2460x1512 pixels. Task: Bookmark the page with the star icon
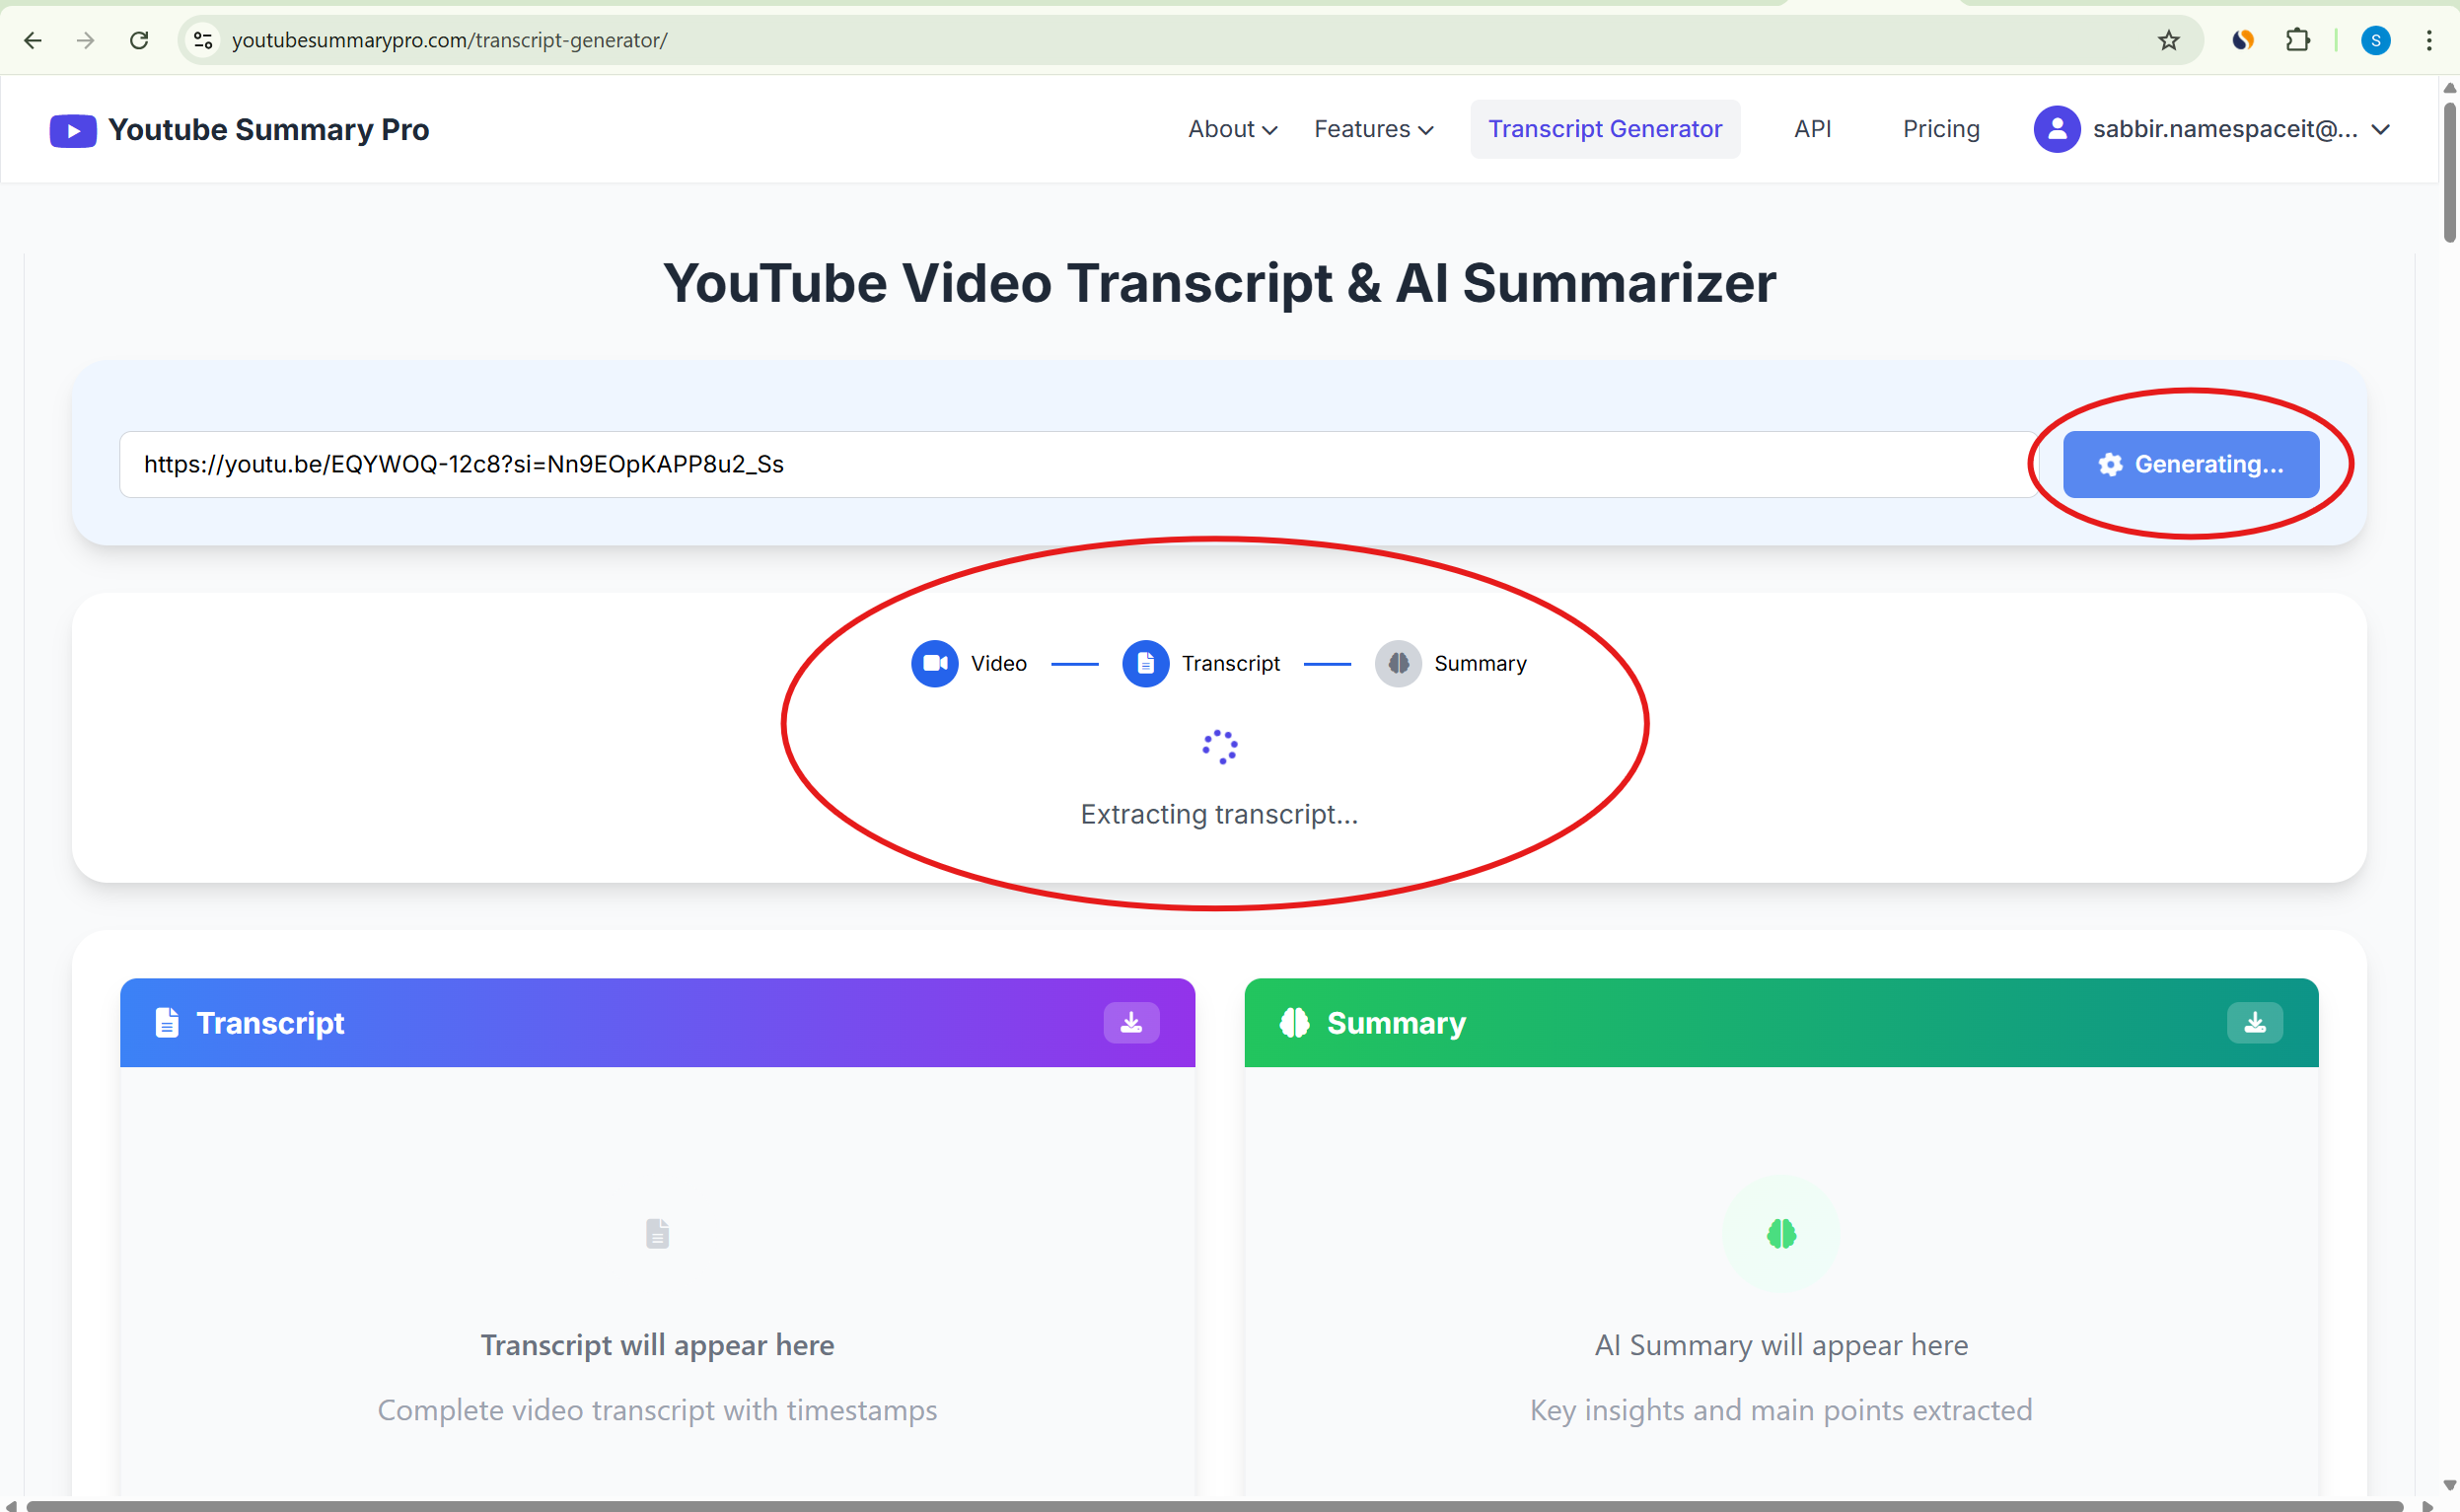pyautogui.click(x=2167, y=40)
